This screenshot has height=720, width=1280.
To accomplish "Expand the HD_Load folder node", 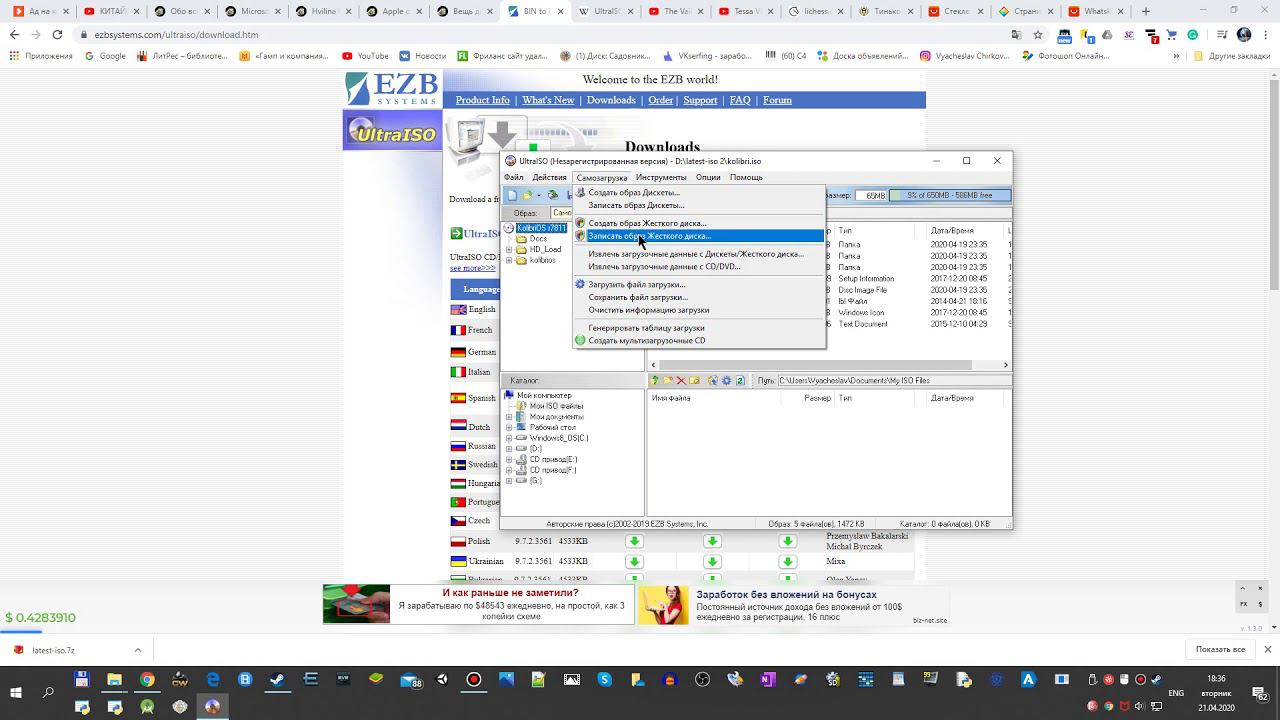I will point(509,250).
